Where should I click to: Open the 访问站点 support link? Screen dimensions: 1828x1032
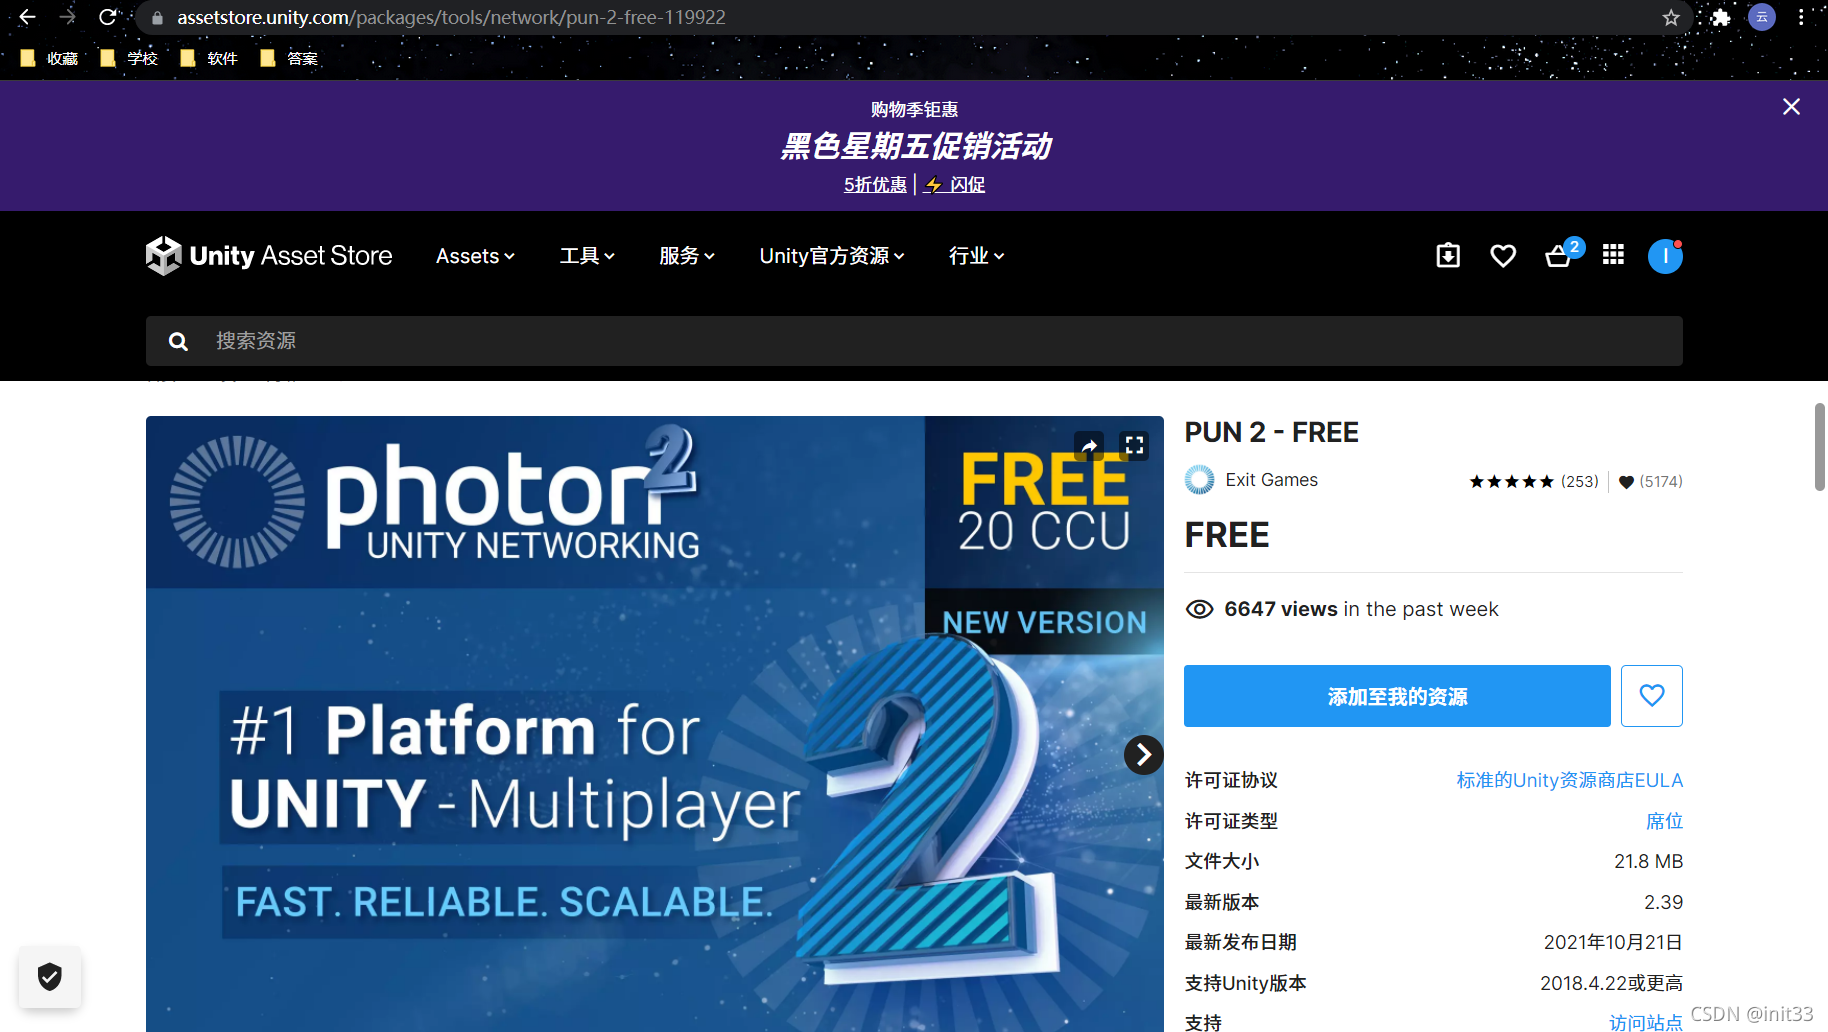(x=1646, y=1022)
